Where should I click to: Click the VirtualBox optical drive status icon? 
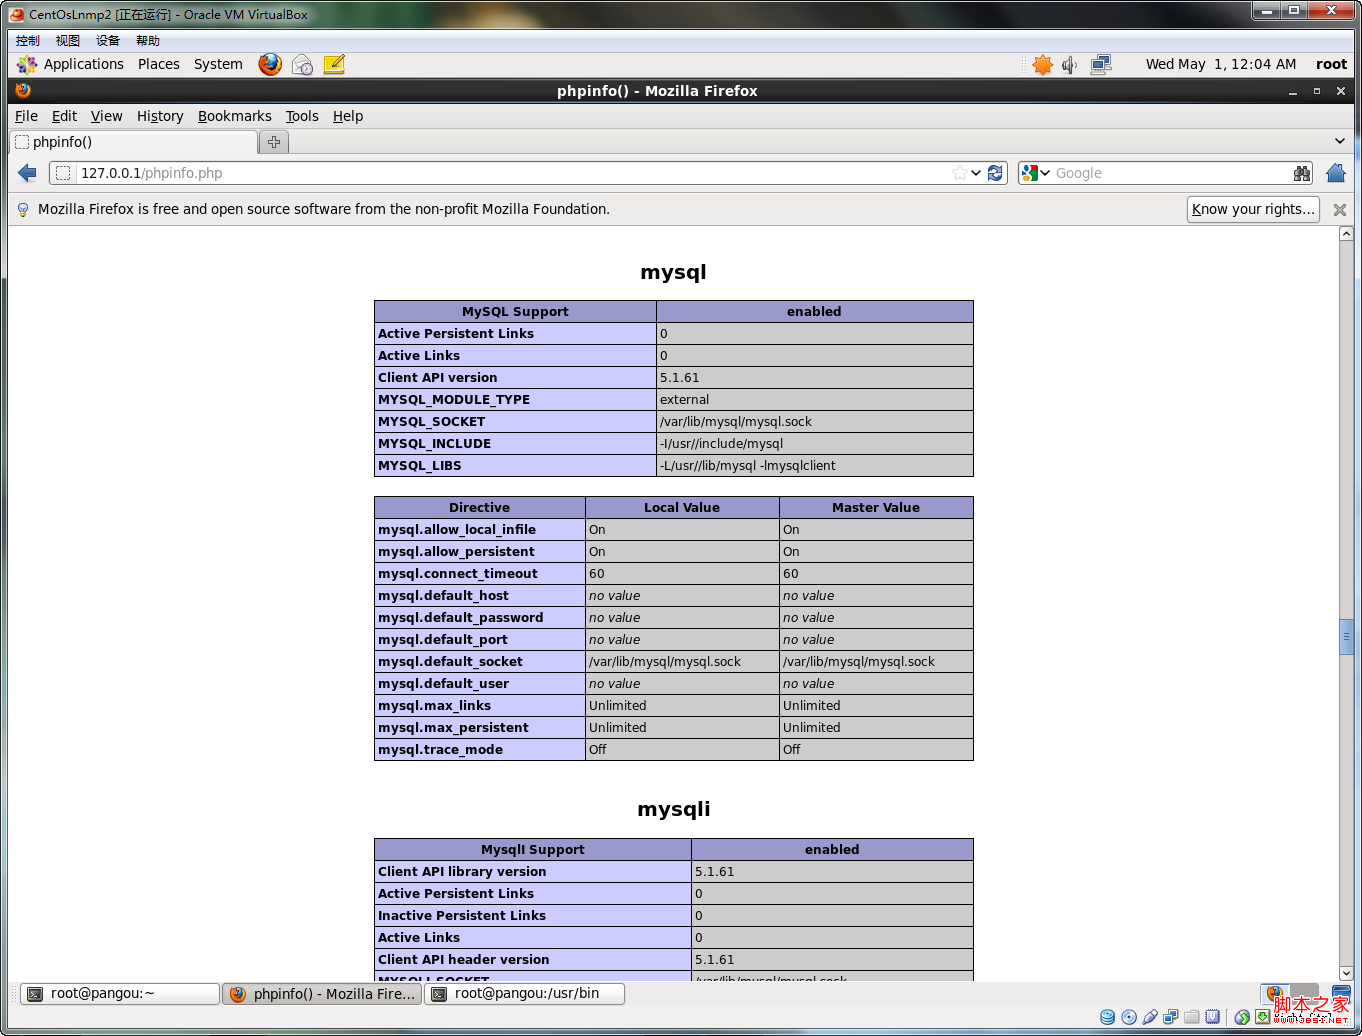point(1128,1016)
